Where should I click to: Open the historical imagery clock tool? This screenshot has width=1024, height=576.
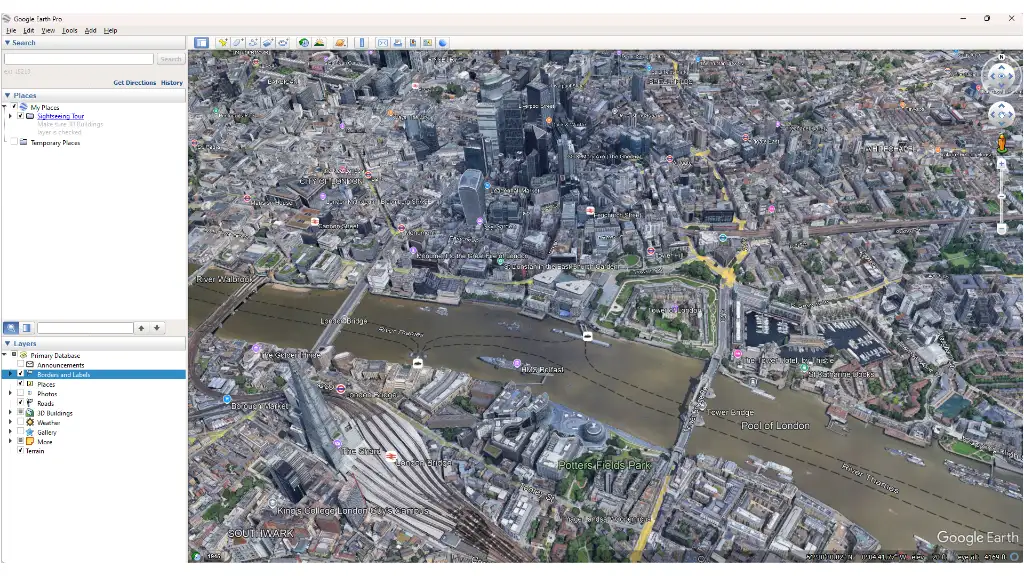coord(304,42)
